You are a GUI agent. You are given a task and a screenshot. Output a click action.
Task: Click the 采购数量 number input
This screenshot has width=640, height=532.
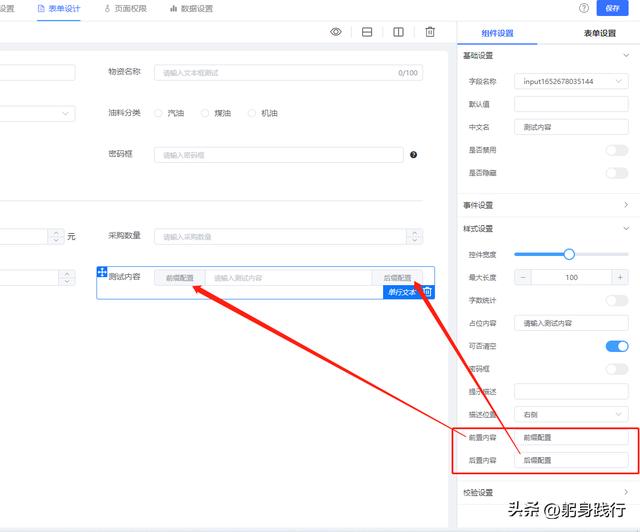point(280,237)
